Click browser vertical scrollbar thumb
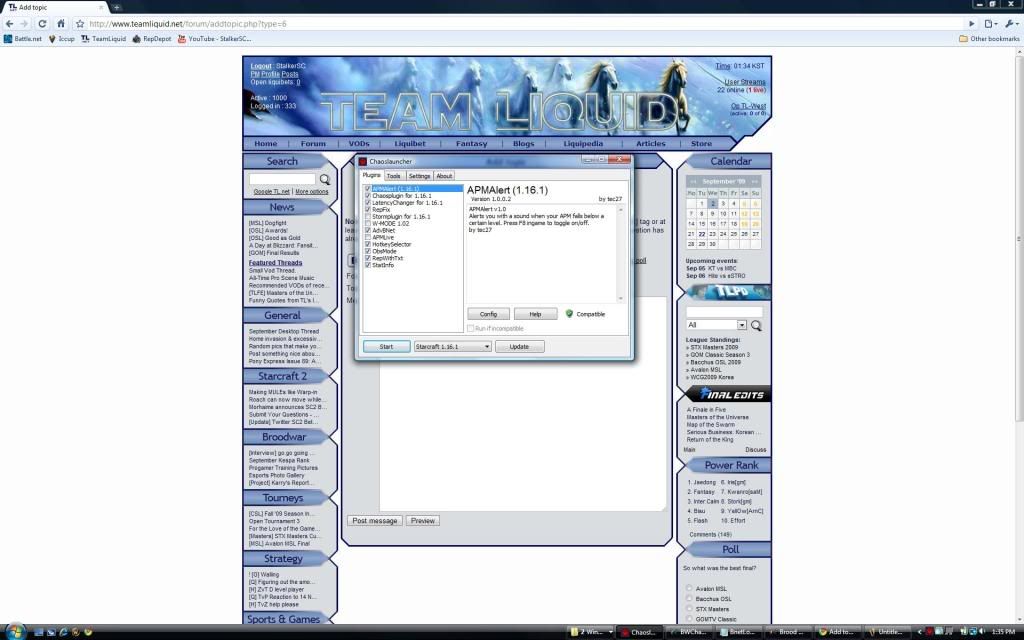The image size is (1024, 640). [x=1019, y=238]
